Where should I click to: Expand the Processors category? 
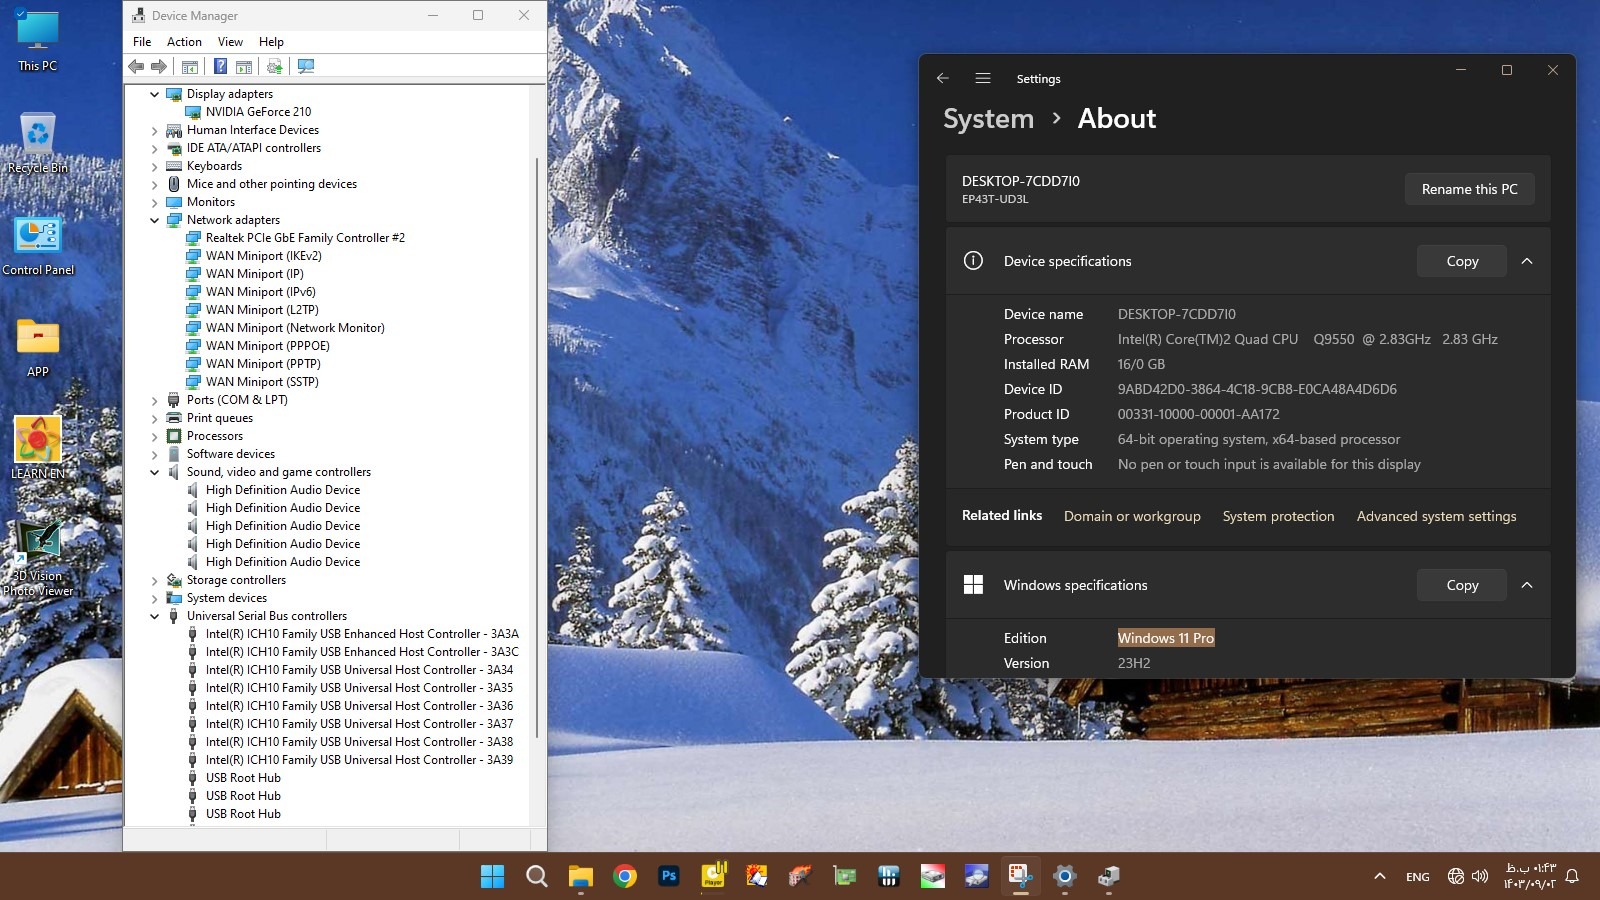pyautogui.click(x=155, y=436)
